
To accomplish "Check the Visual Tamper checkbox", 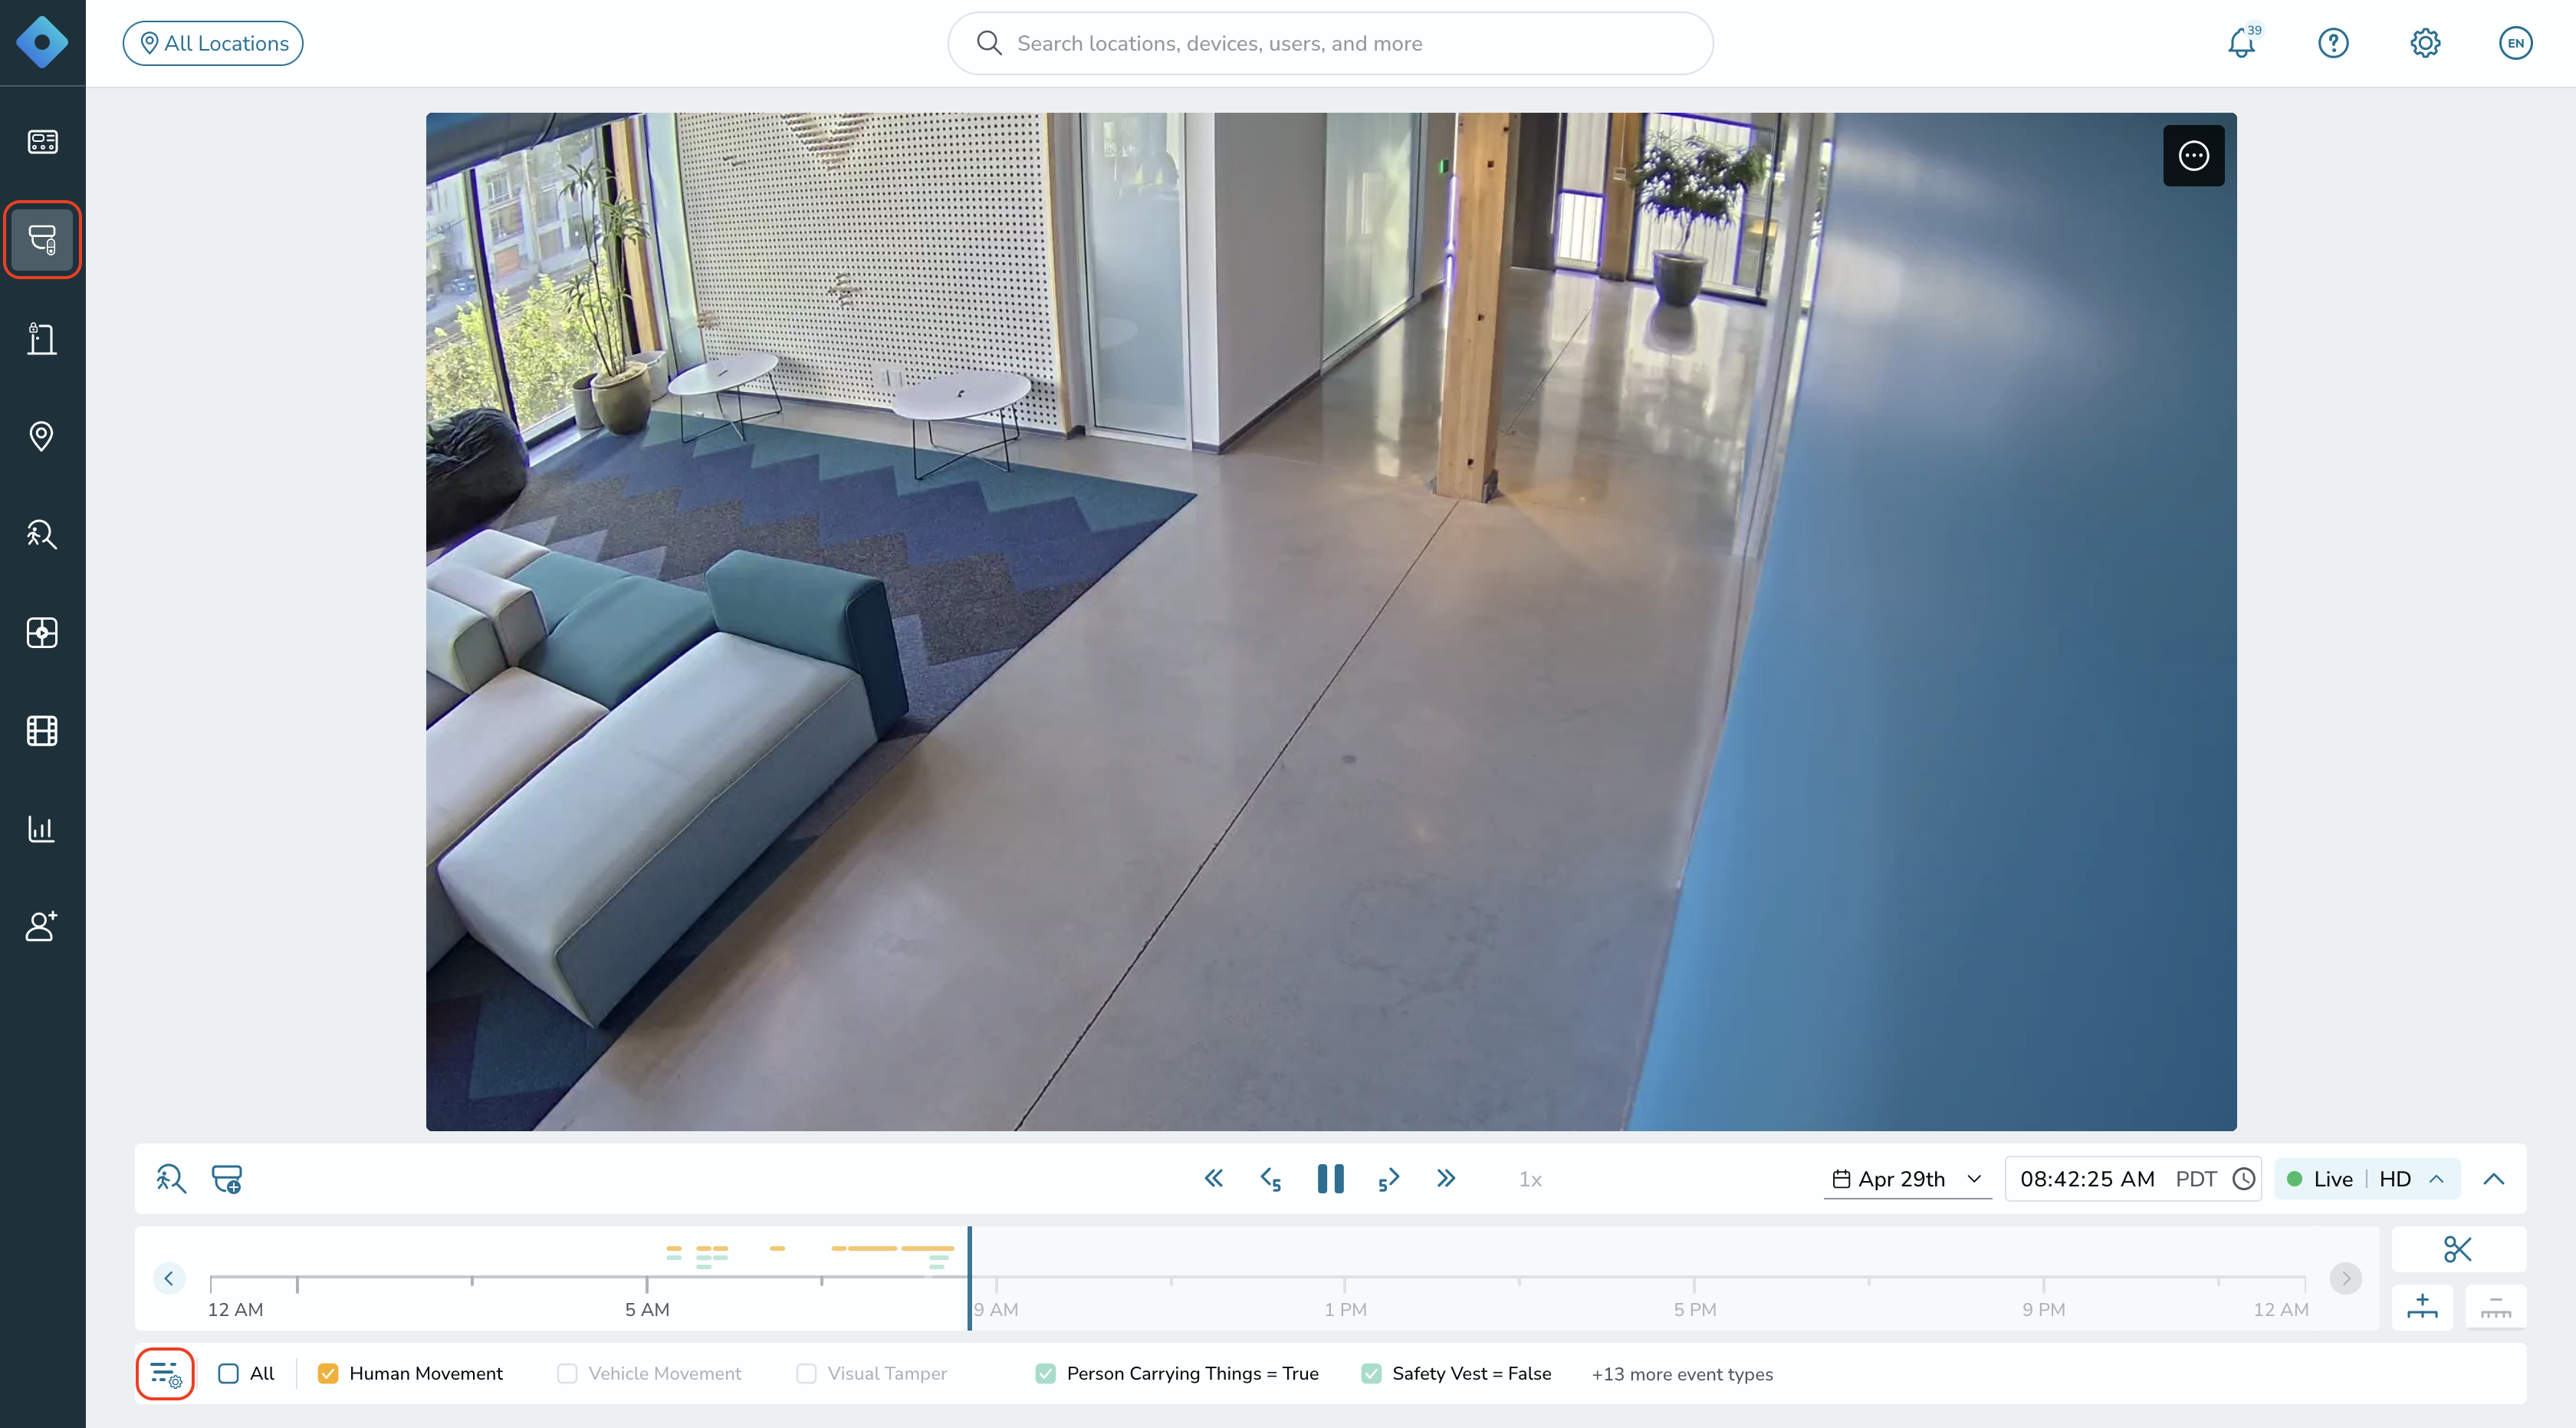I will click(806, 1374).
